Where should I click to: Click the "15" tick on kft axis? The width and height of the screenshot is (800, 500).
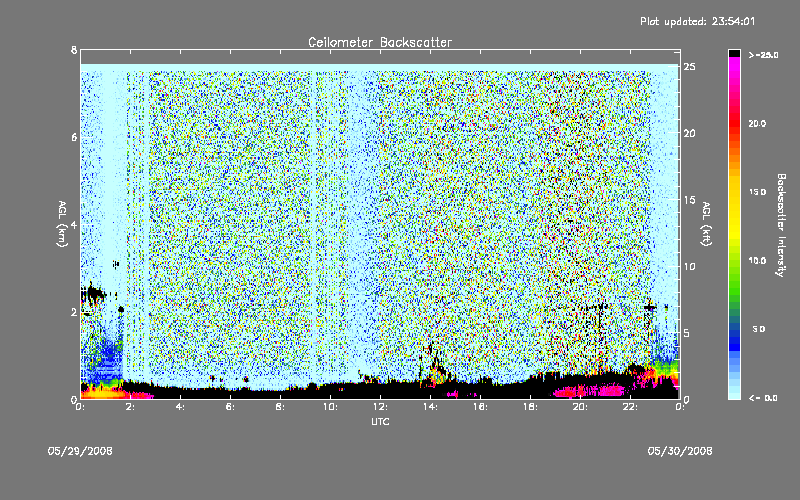point(690,200)
